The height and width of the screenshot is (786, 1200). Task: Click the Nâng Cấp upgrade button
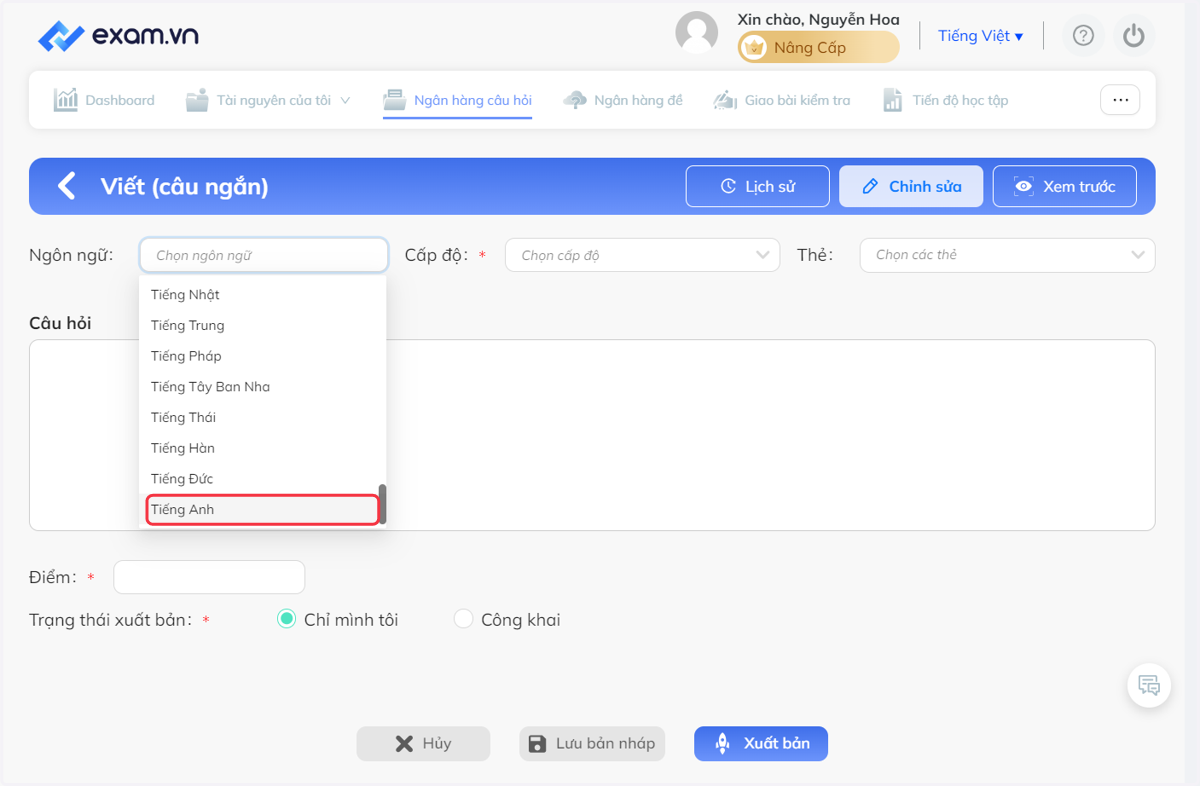(818, 47)
